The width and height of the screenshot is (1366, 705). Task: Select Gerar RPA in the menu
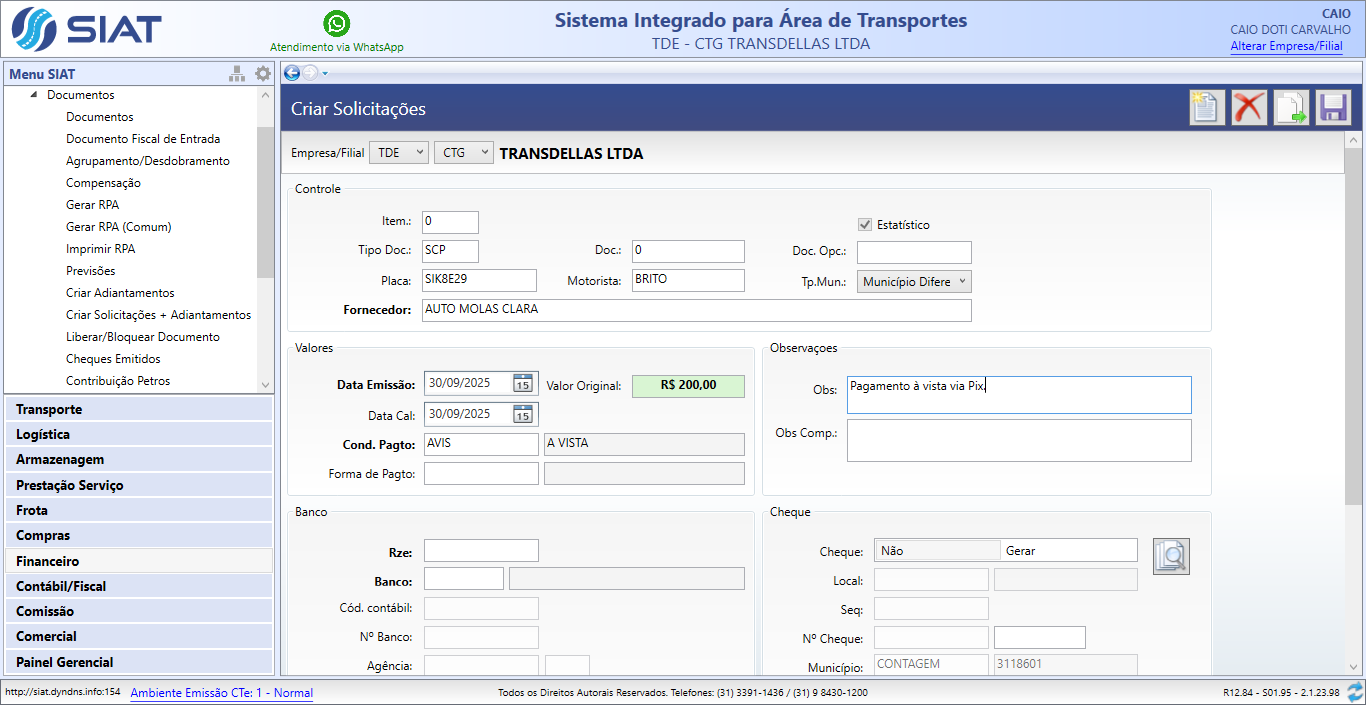click(92, 205)
